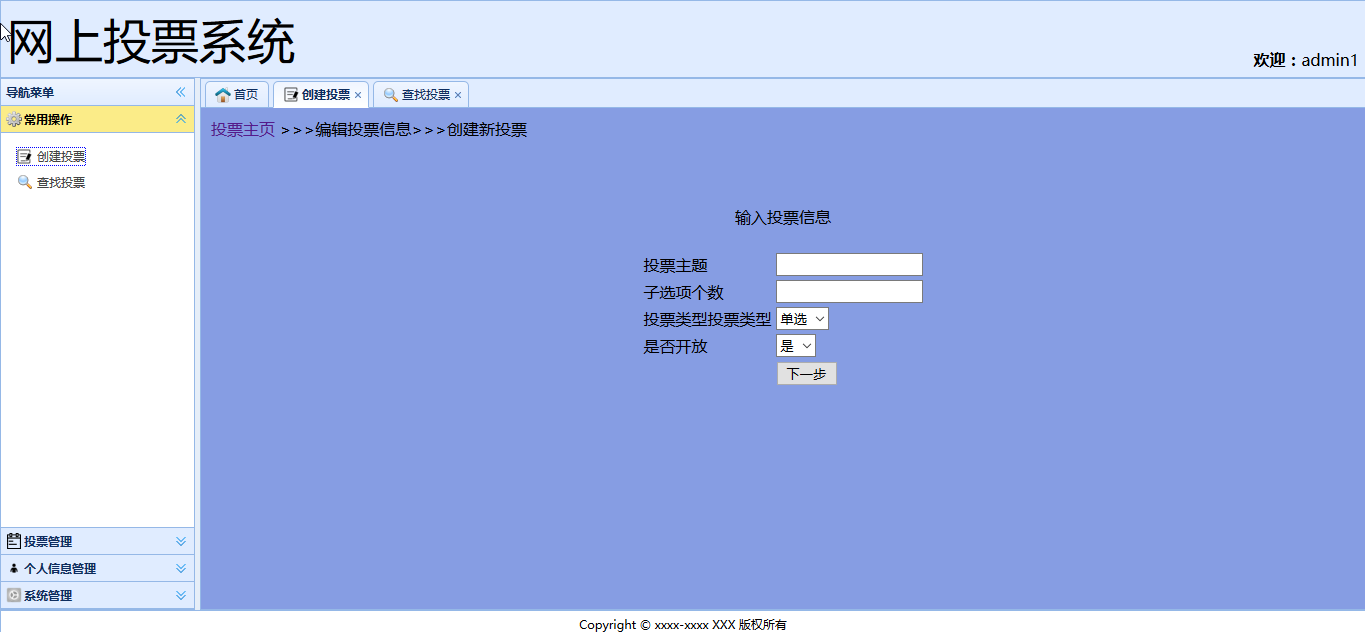Click the 系统管理 icon
This screenshot has width=1365, height=632.
(14, 595)
